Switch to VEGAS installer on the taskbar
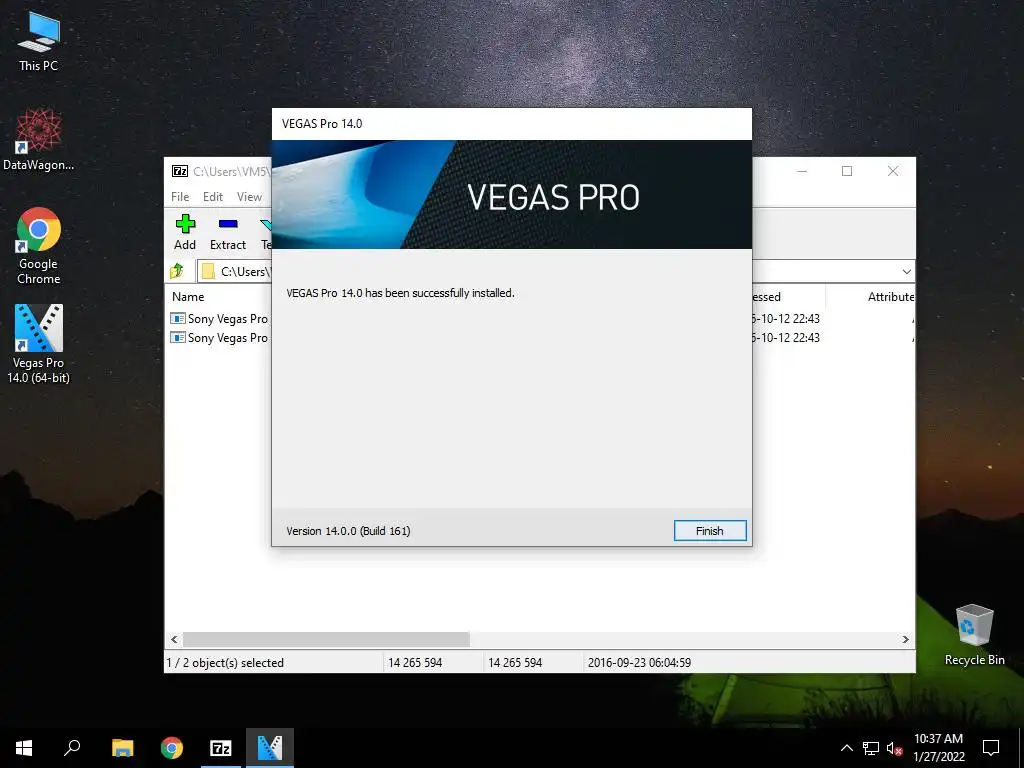The image size is (1024, 768). [270, 748]
